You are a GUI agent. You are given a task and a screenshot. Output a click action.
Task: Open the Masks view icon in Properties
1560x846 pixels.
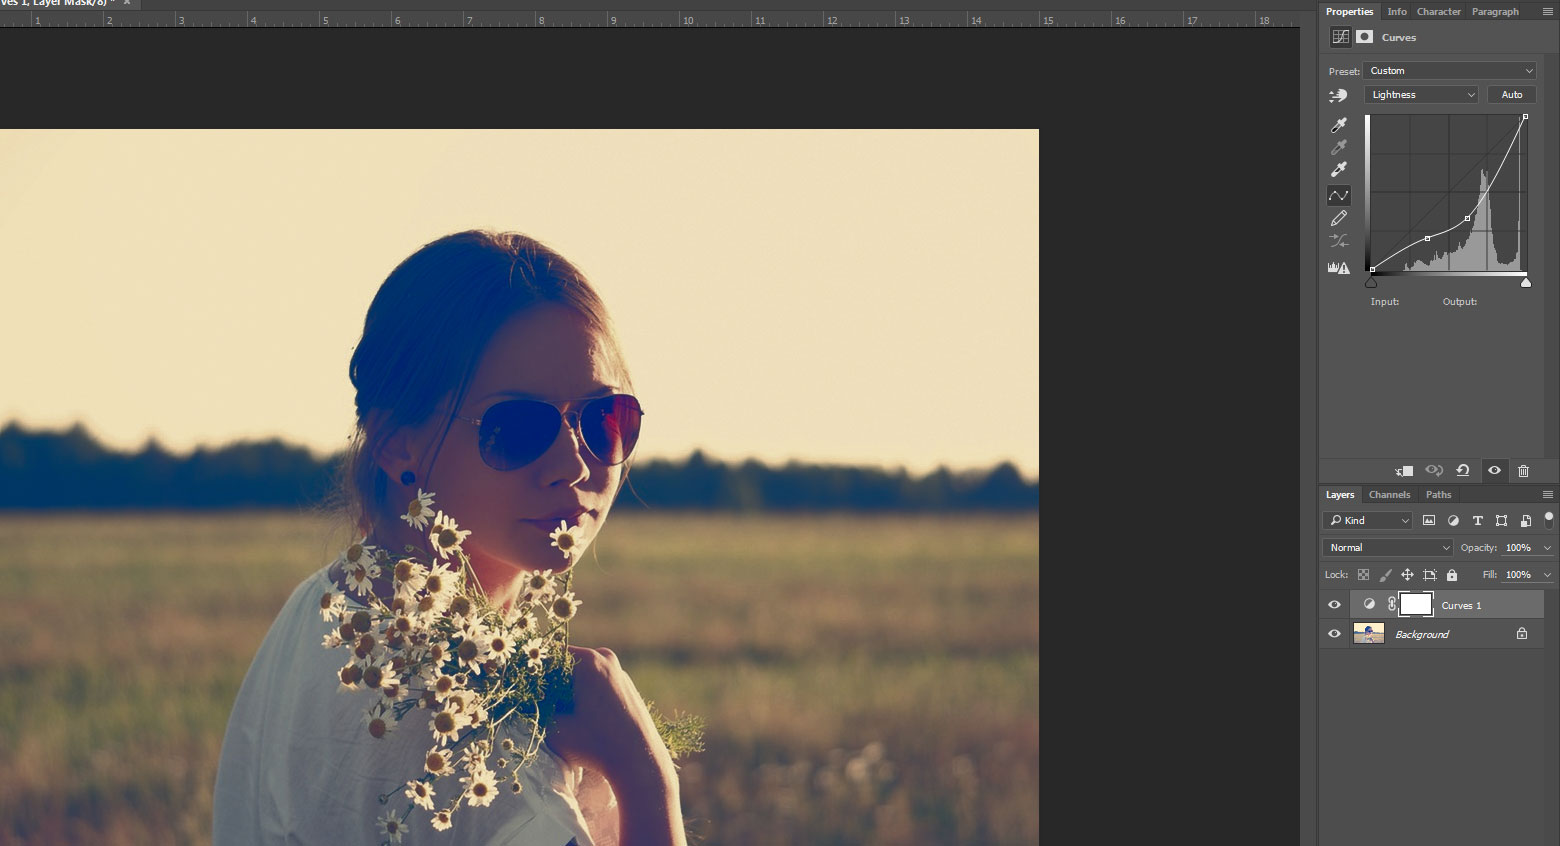point(1364,37)
